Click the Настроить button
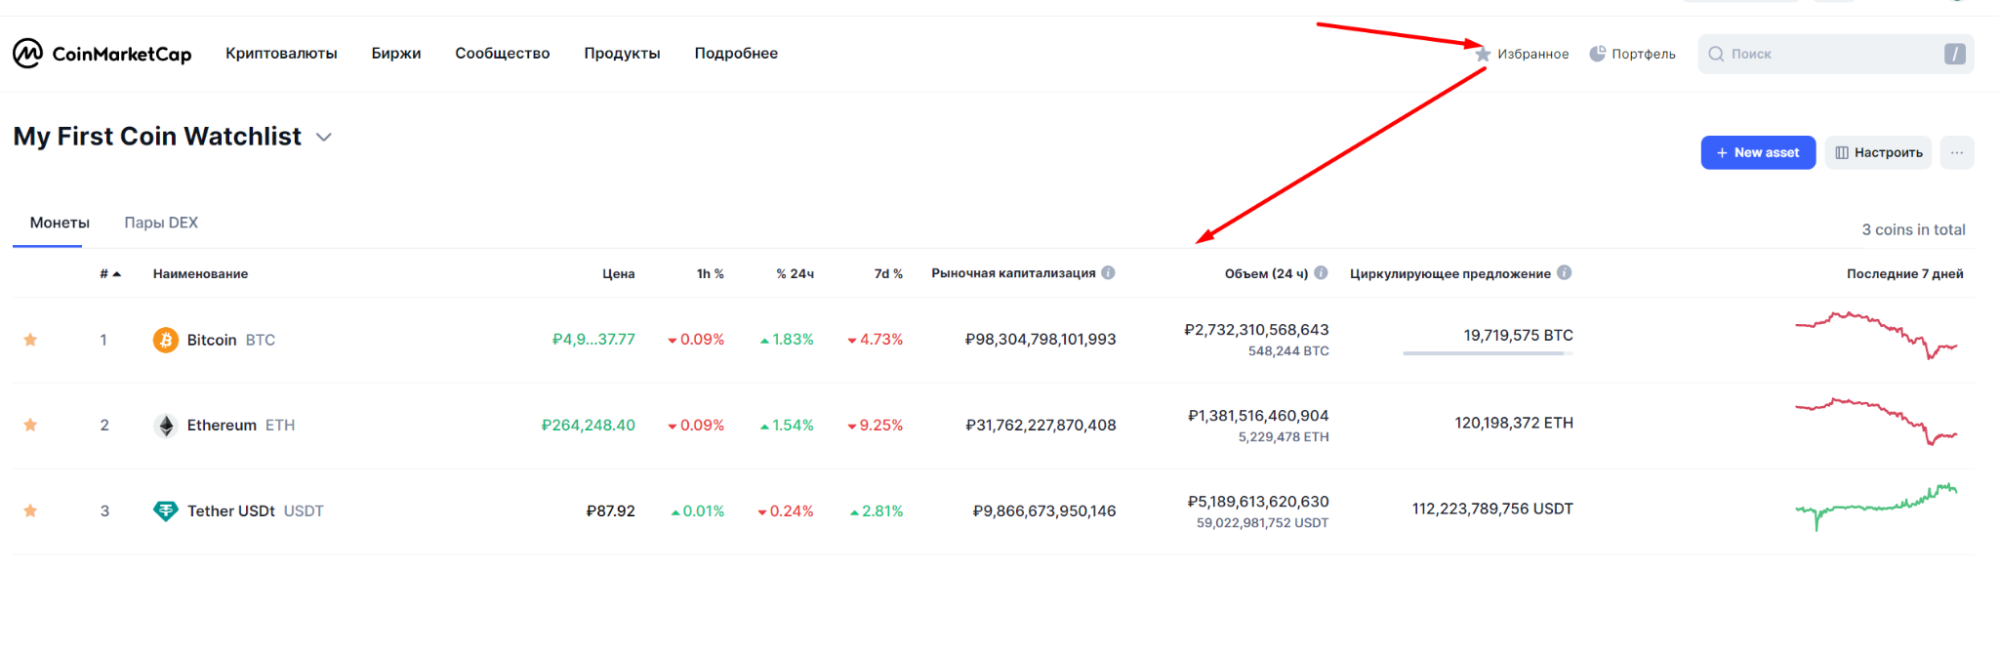 click(1878, 152)
